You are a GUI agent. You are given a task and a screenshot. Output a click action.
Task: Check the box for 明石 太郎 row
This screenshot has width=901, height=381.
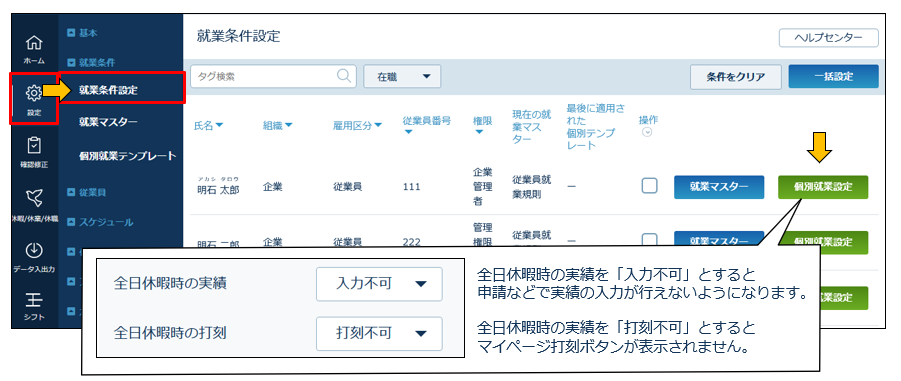[x=649, y=186]
